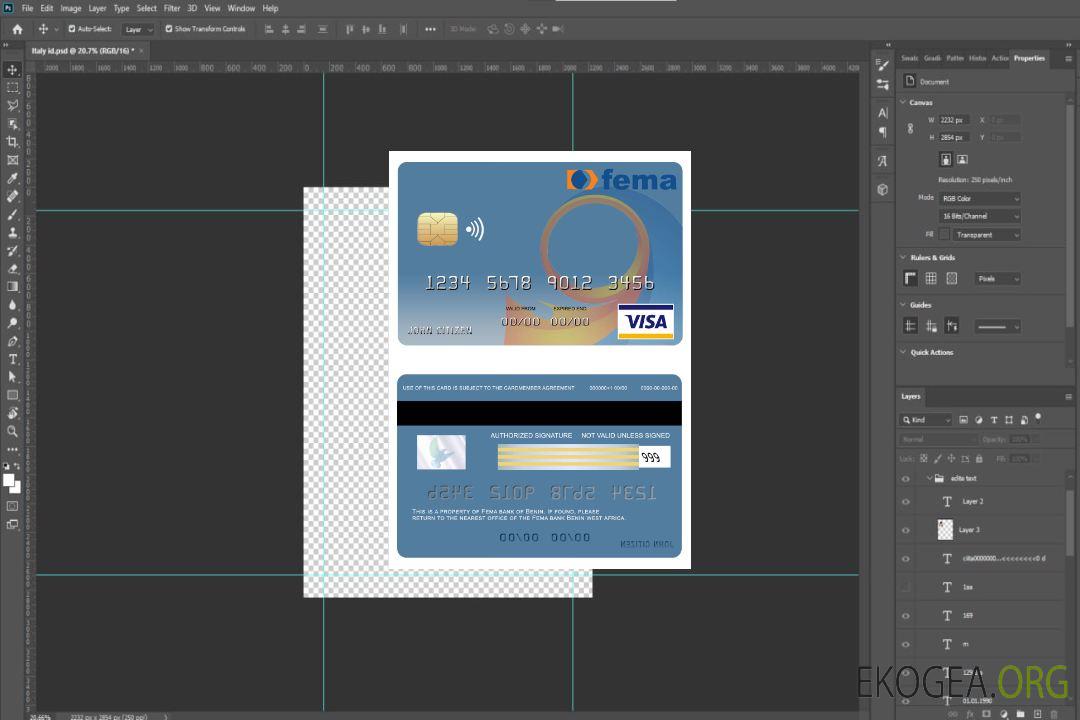Click the canvas height H field
Screen dimensions: 1080x720
coord(954,137)
